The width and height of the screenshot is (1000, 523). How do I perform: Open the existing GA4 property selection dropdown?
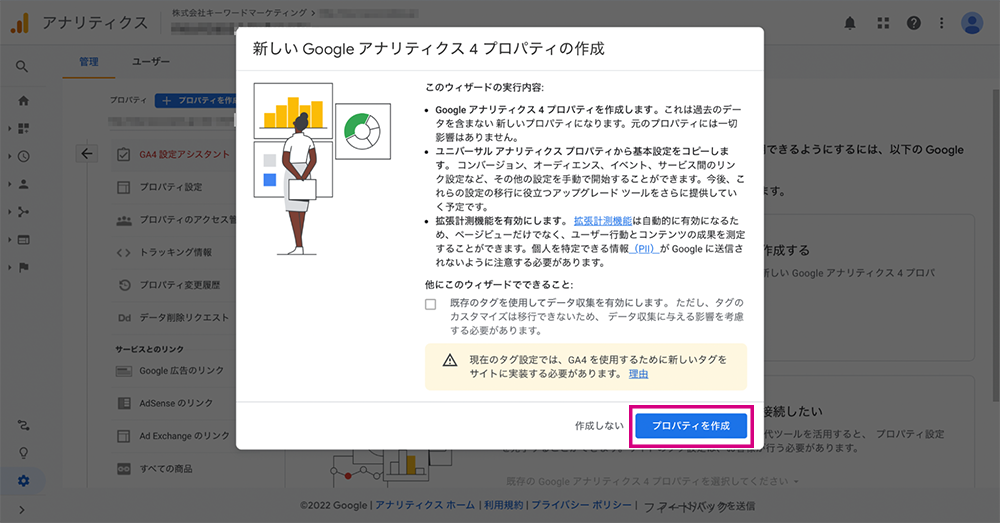tap(652, 481)
